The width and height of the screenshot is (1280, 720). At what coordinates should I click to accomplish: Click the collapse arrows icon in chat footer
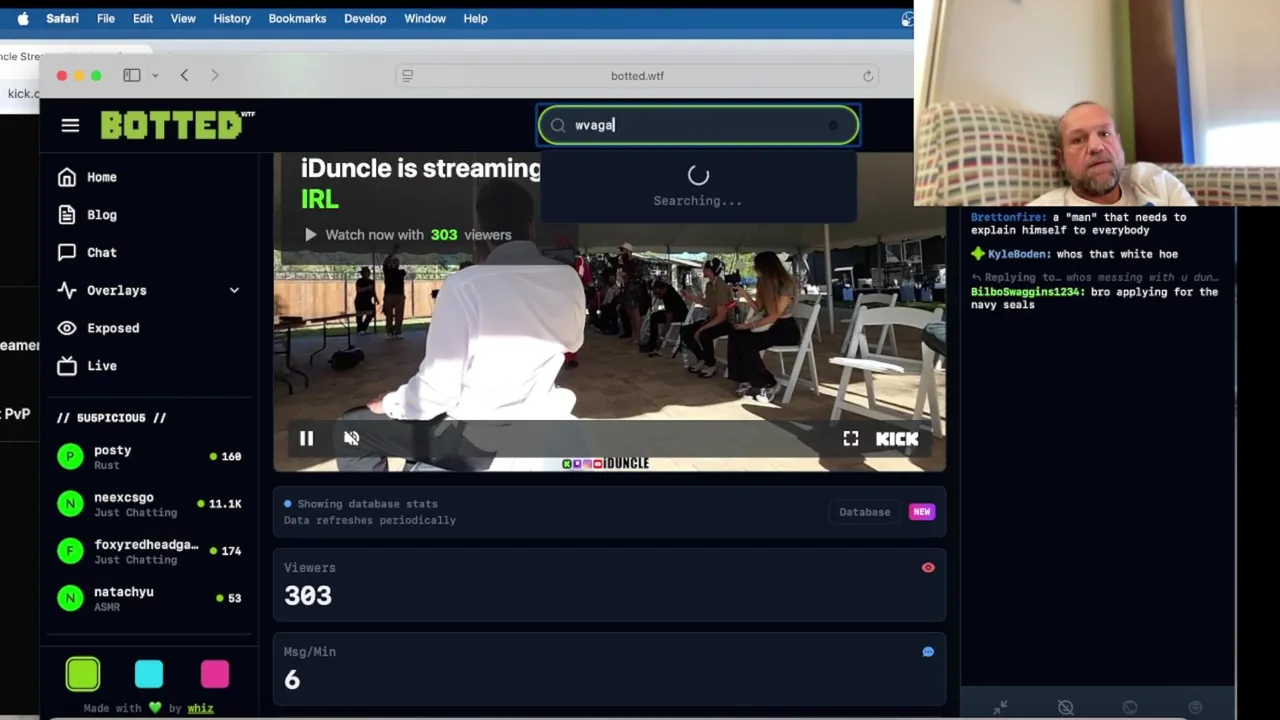point(1001,707)
